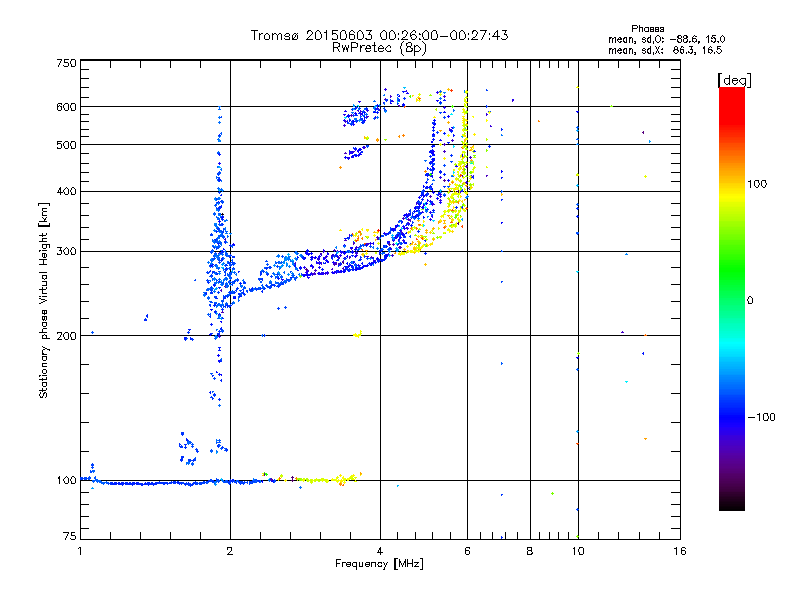Viewport: 800px width, 600px height.
Task: Click the y-axis label '200'
Action: [x=66, y=335]
